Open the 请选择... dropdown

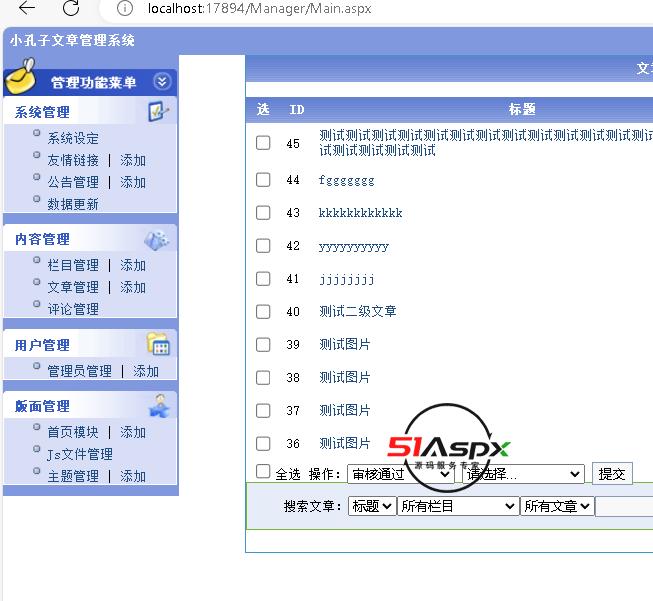pos(523,474)
